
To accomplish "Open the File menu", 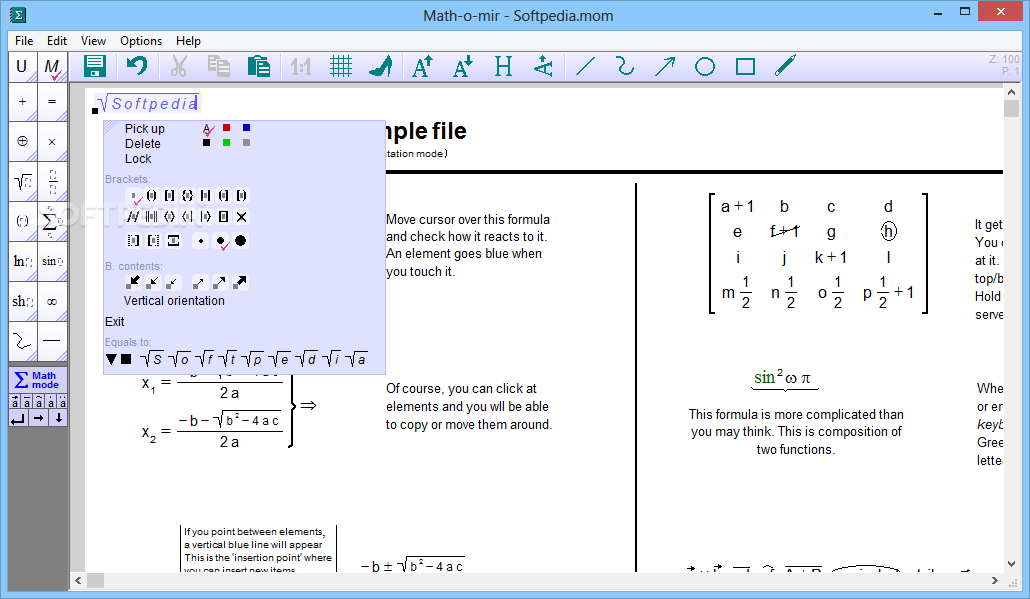I will click(24, 41).
